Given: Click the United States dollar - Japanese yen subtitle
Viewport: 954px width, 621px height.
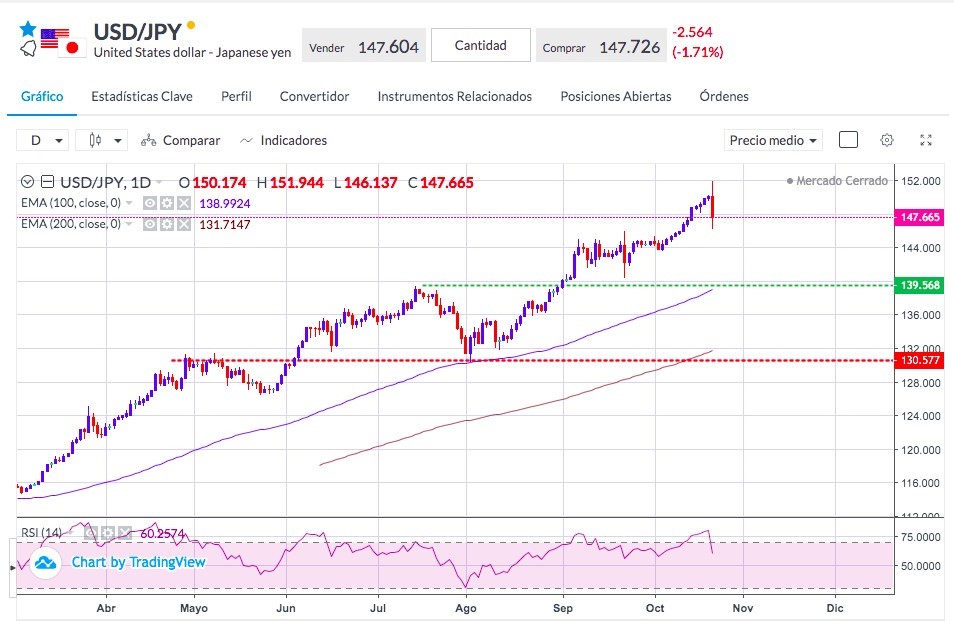Looking at the screenshot, I should pyautogui.click(x=192, y=52).
